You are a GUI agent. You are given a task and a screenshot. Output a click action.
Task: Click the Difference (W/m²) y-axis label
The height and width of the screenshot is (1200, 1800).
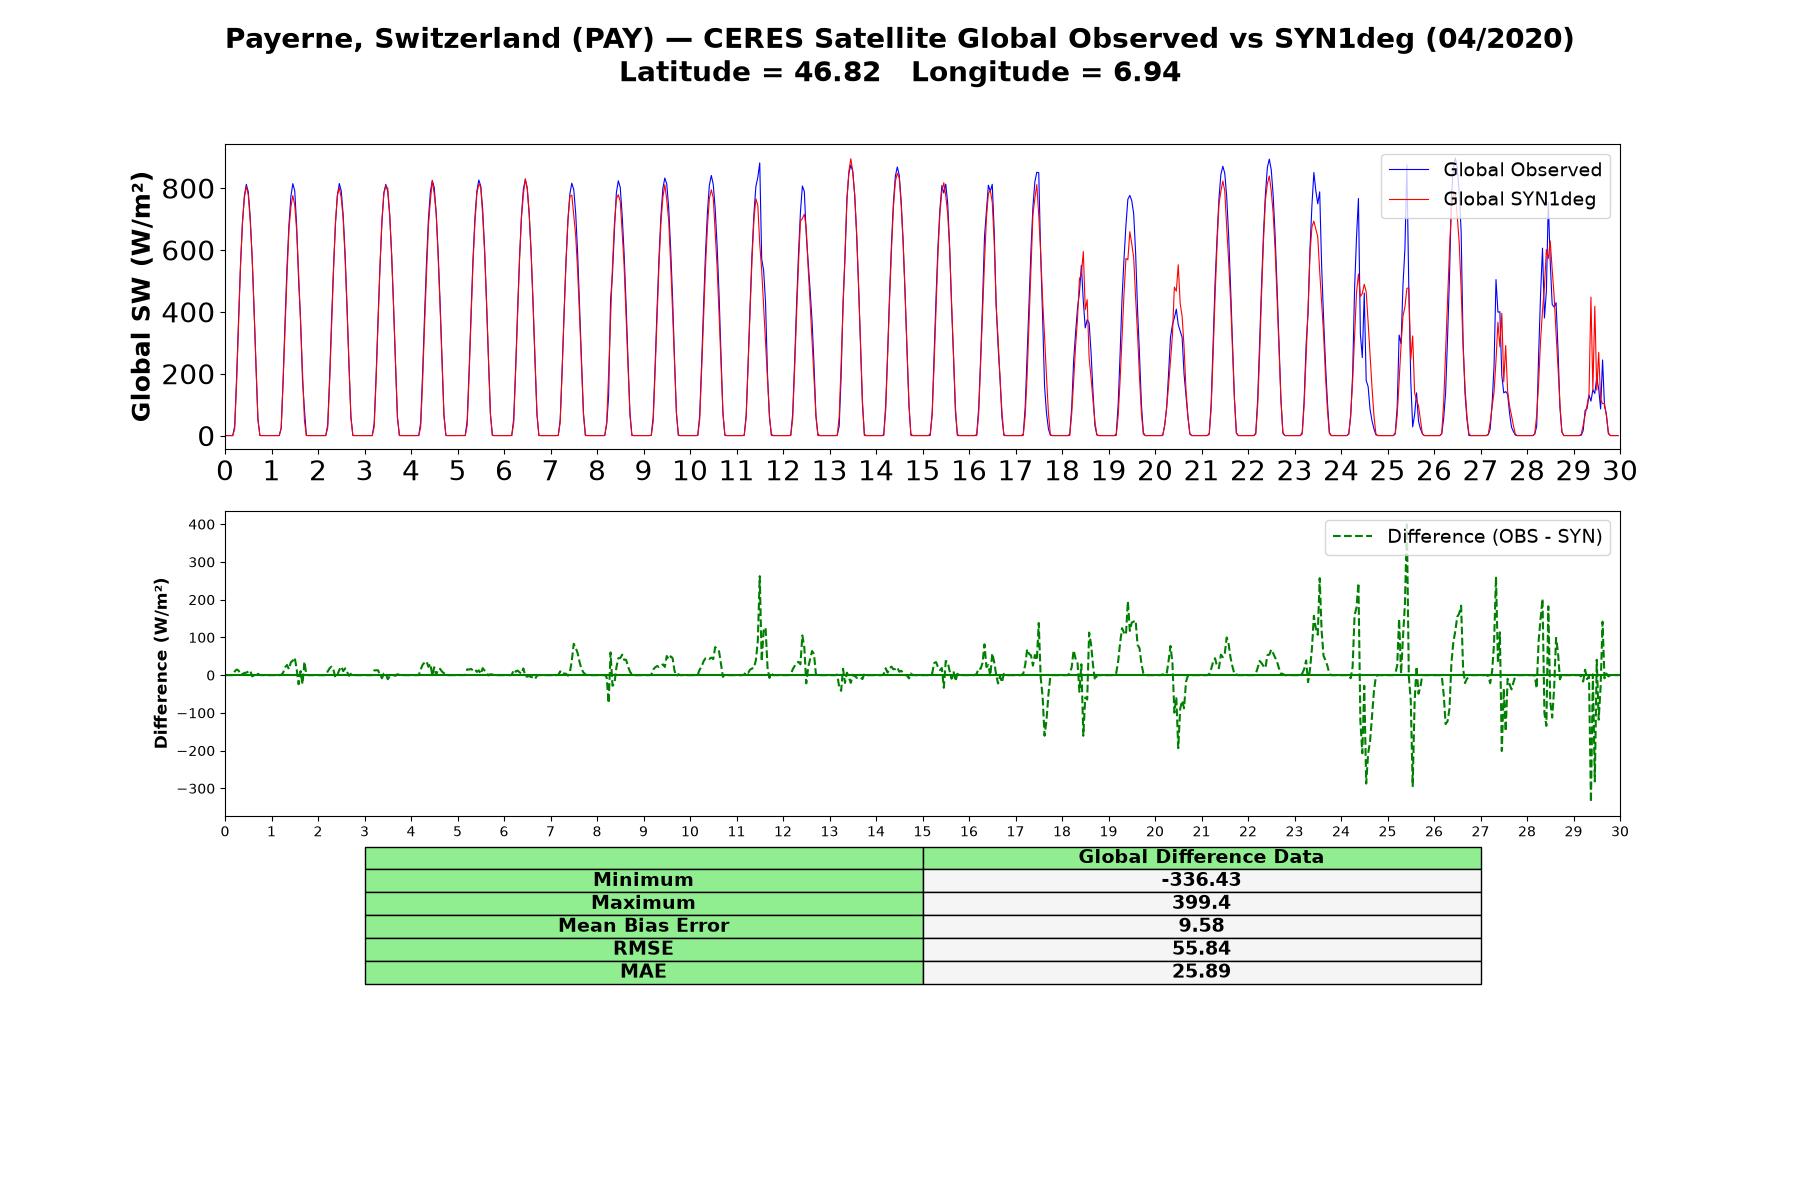(x=161, y=664)
